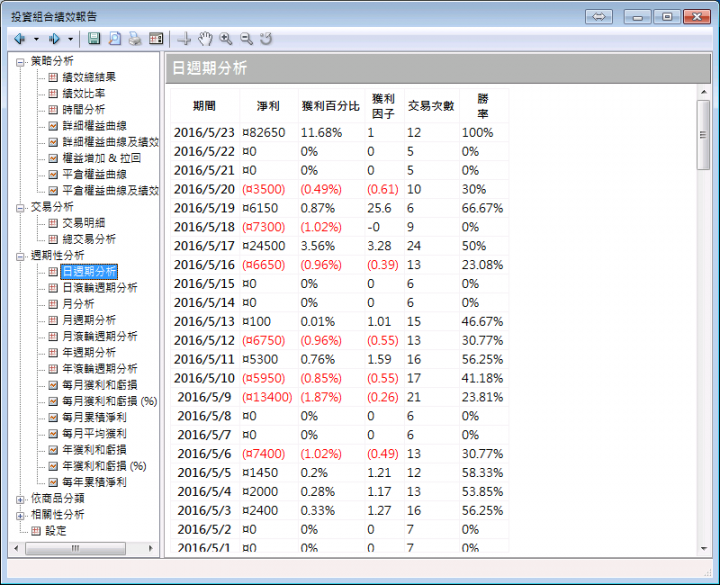Screen dimensions: 720x585
Task: Select the crosshair pointer tool
Action: tap(184, 39)
